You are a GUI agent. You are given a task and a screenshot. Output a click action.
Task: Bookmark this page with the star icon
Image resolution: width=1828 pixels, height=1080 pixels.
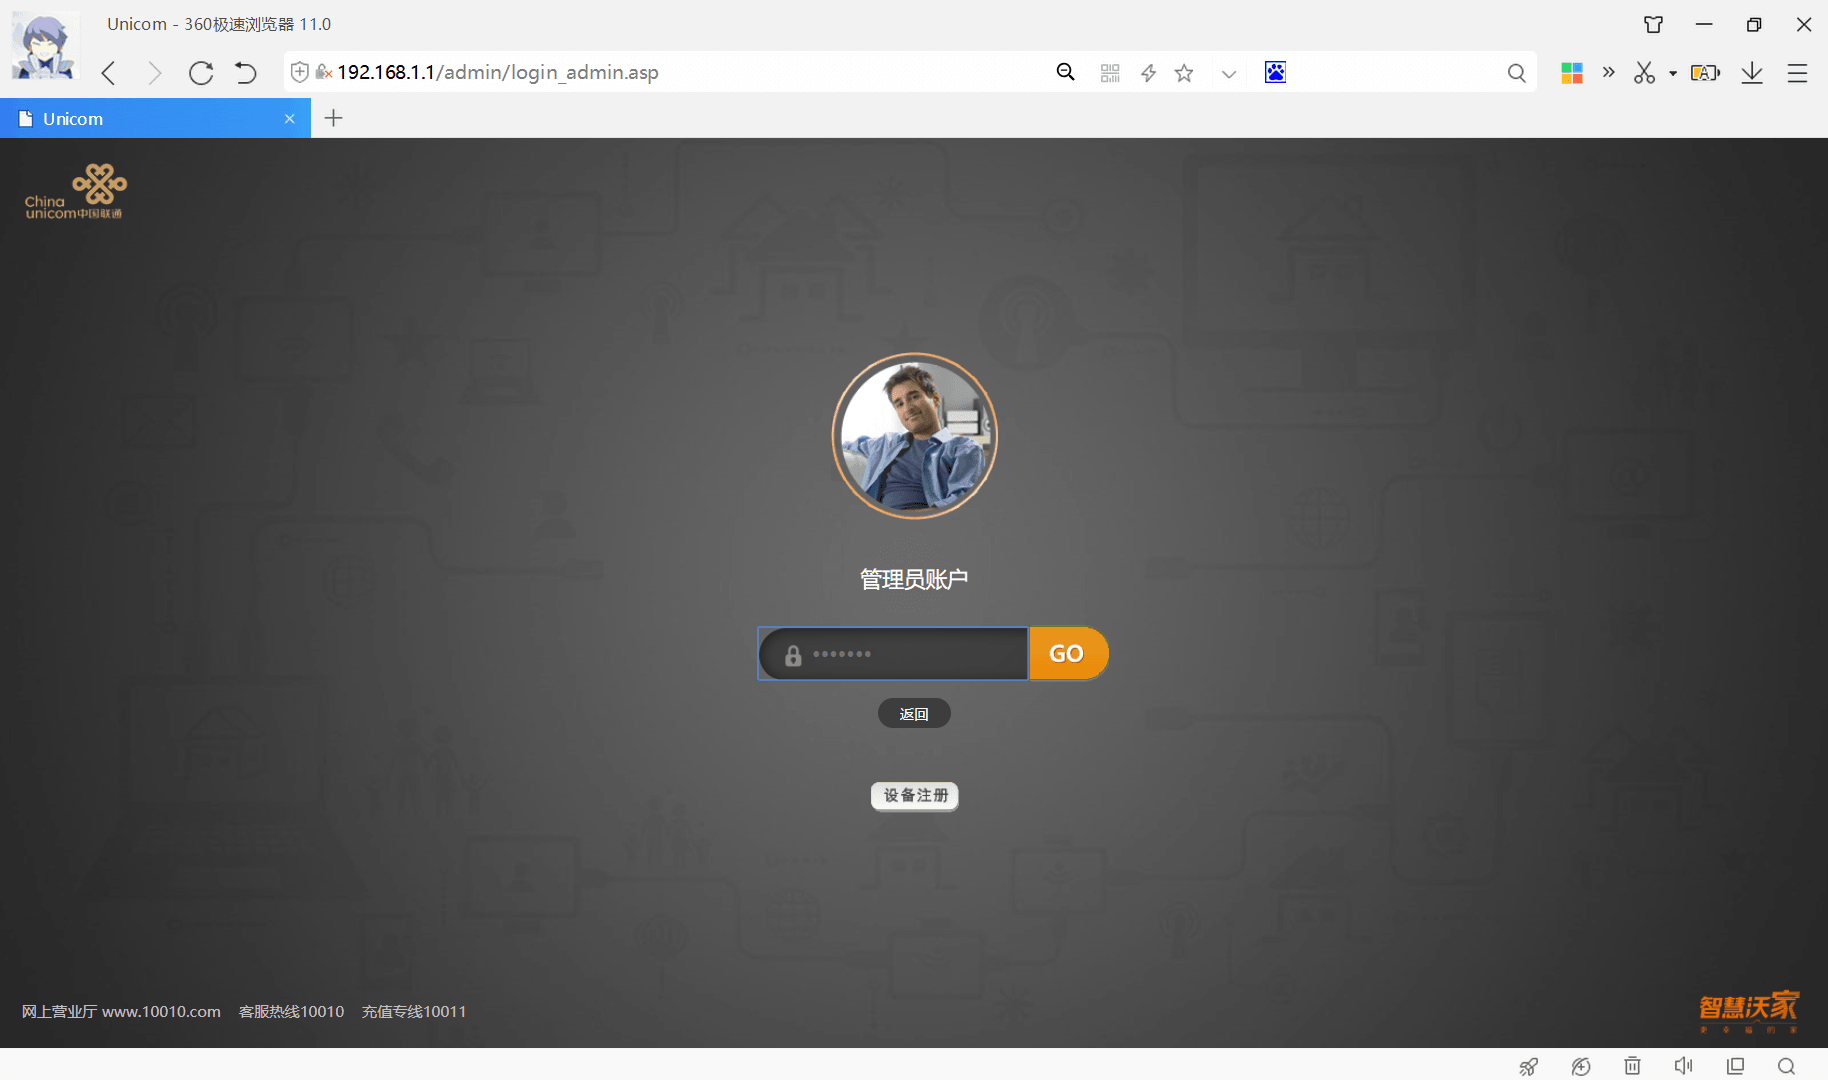[x=1184, y=73]
